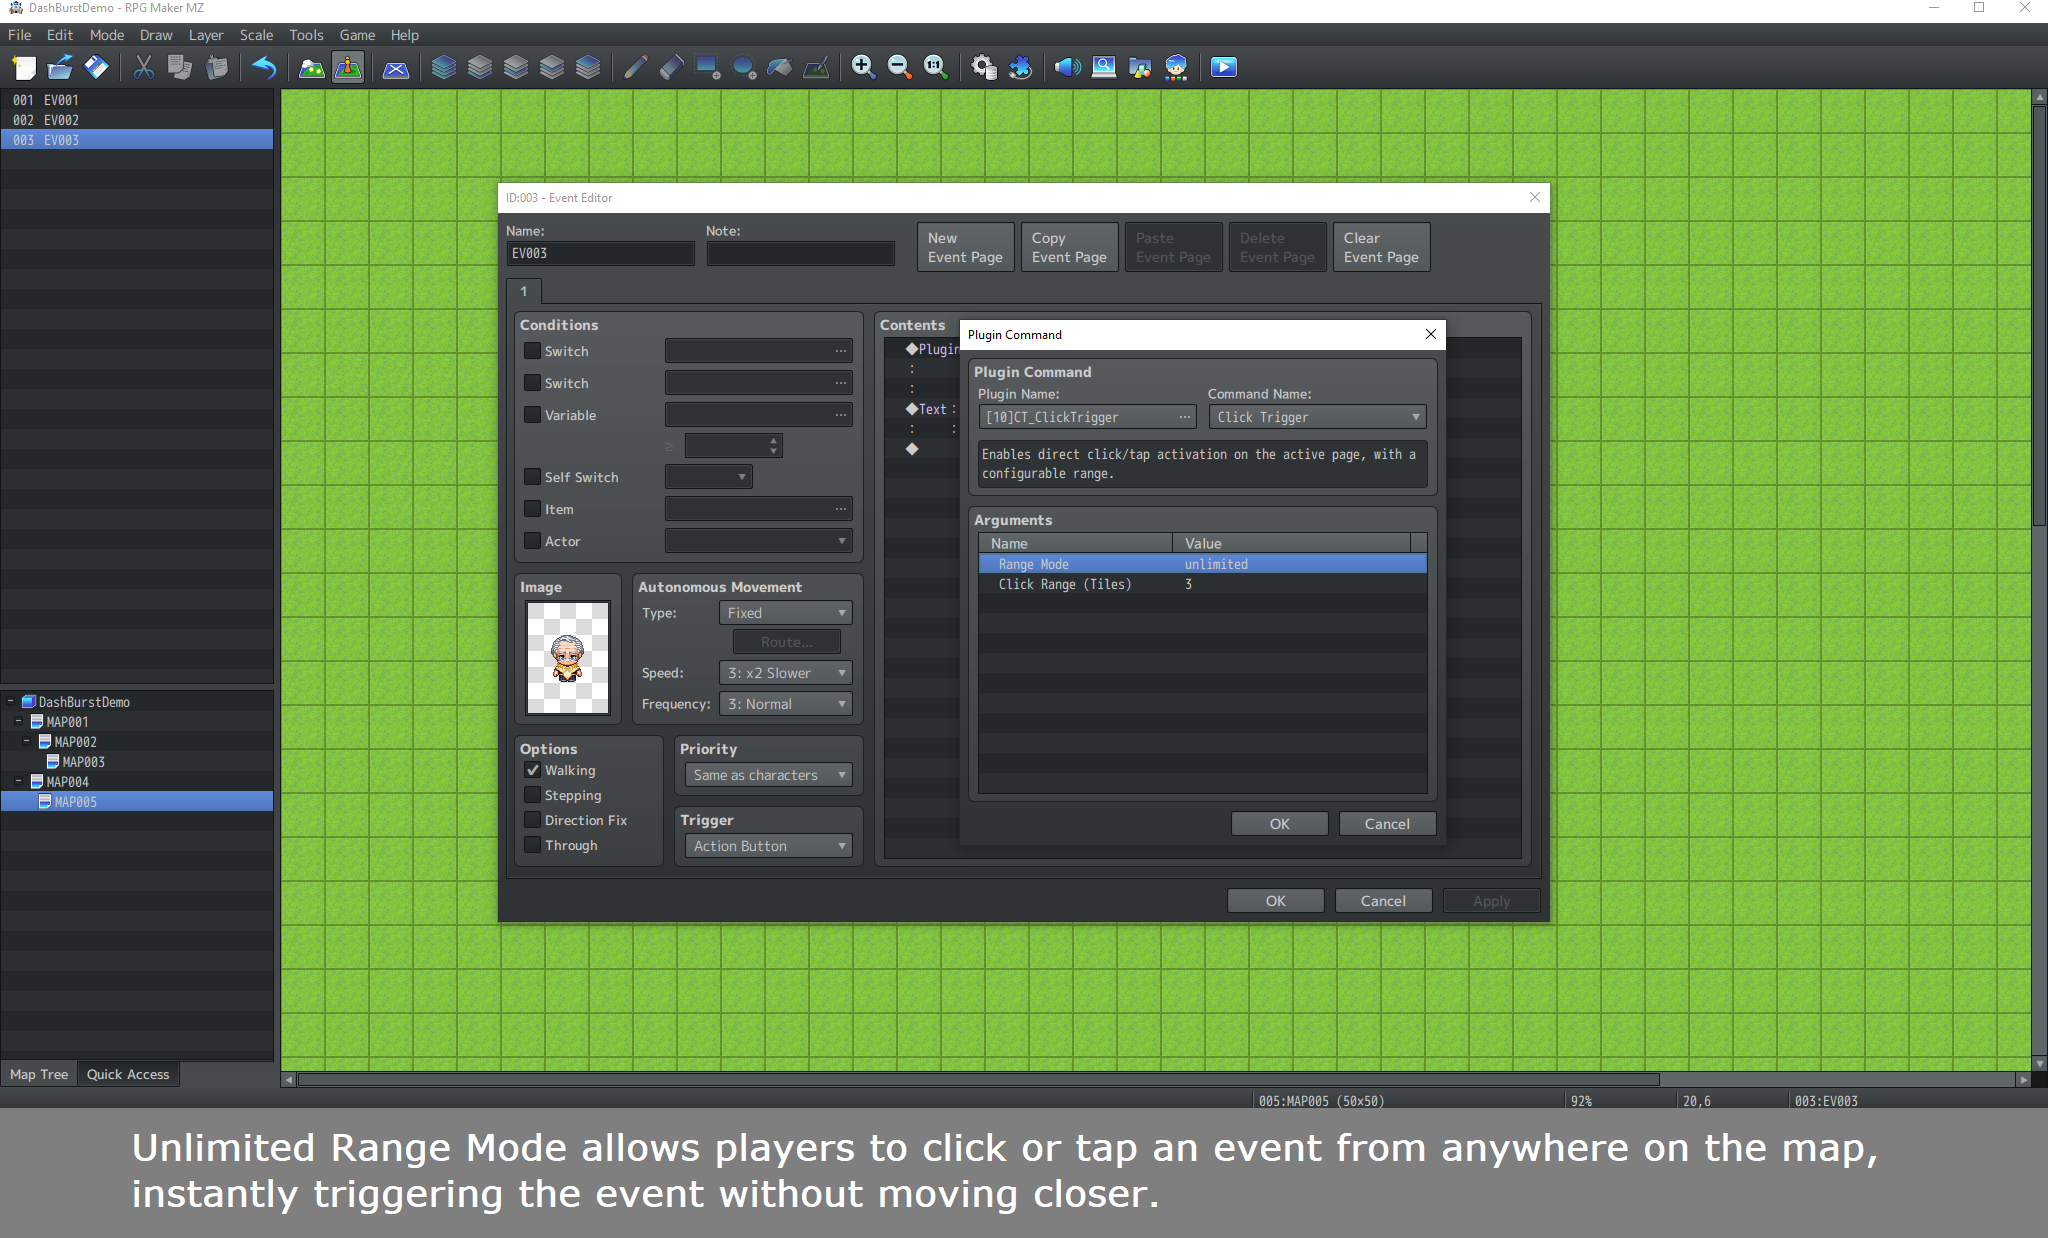Click the Cut scissors icon
This screenshot has width=2048, height=1238.
coord(144,67)
